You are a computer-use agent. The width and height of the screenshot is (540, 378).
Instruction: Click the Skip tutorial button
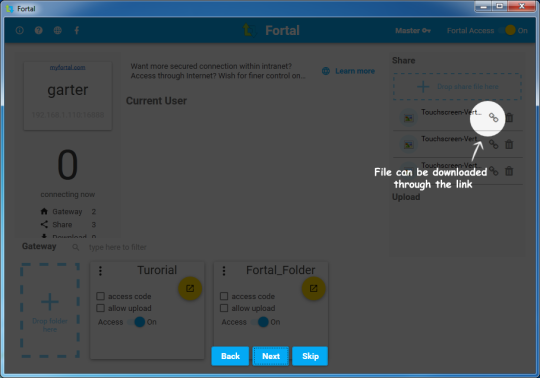[x=310, y=356]
